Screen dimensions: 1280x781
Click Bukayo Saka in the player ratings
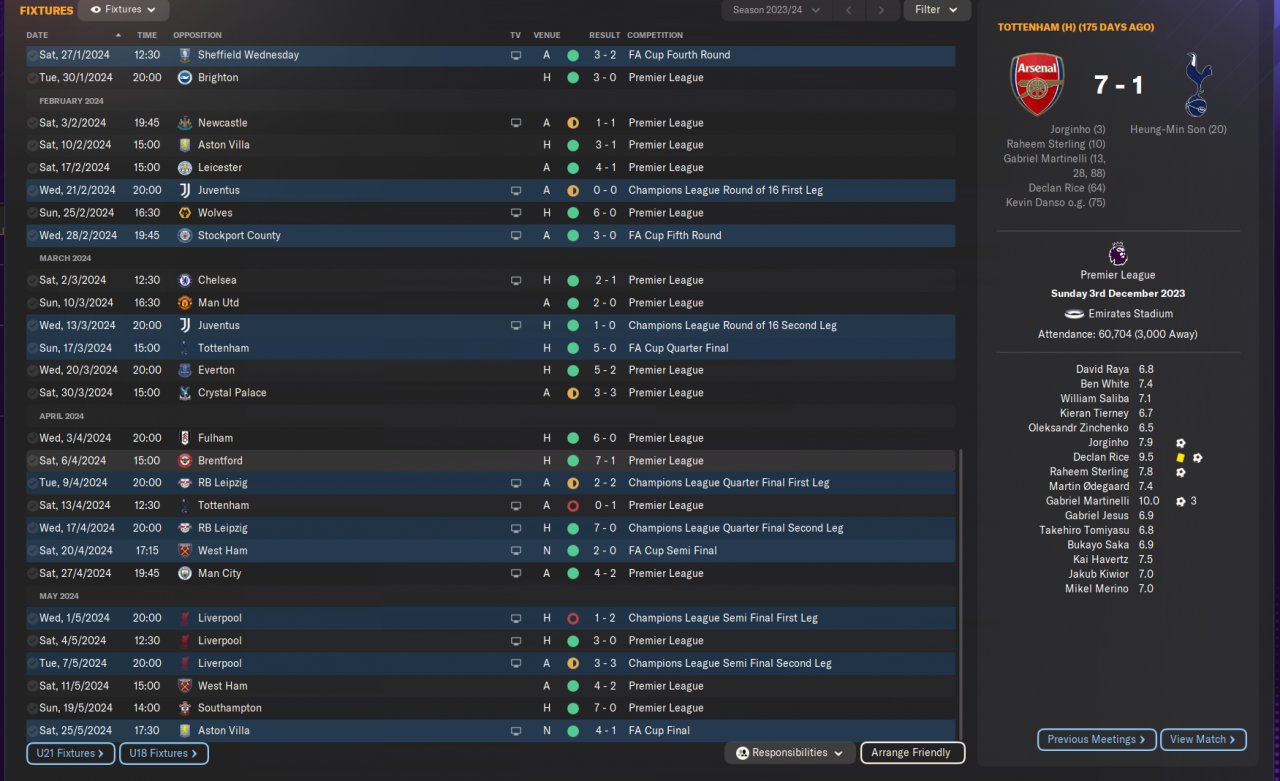pos(1098,545)
